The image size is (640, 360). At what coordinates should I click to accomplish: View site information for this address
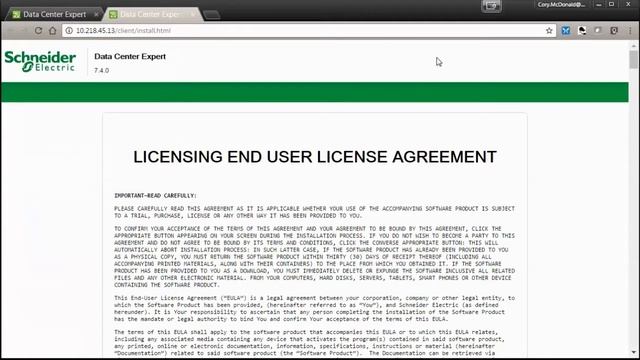click(69, 31)
